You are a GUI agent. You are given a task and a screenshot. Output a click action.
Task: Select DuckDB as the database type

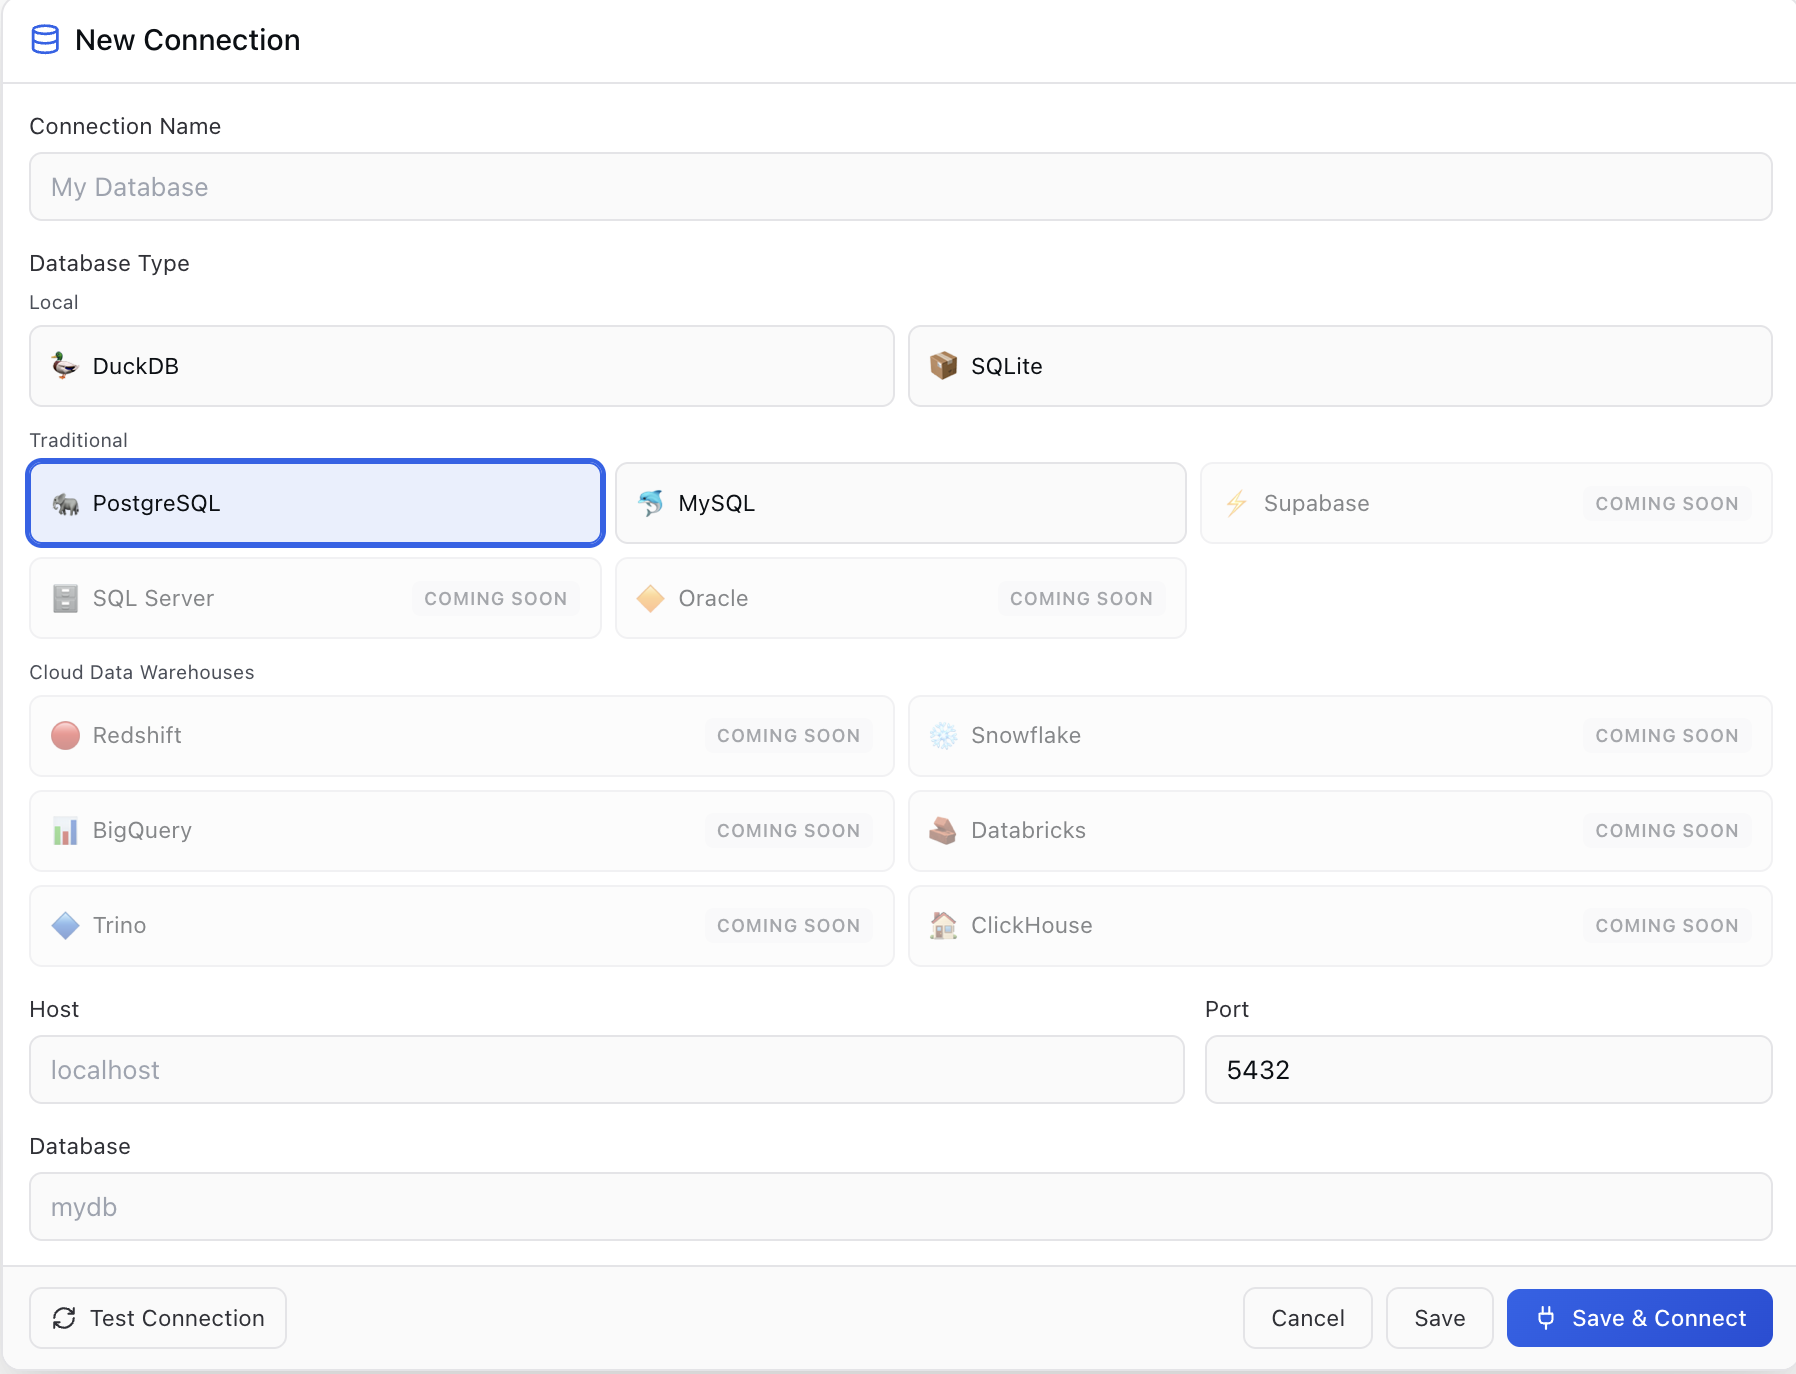[461, 366]
